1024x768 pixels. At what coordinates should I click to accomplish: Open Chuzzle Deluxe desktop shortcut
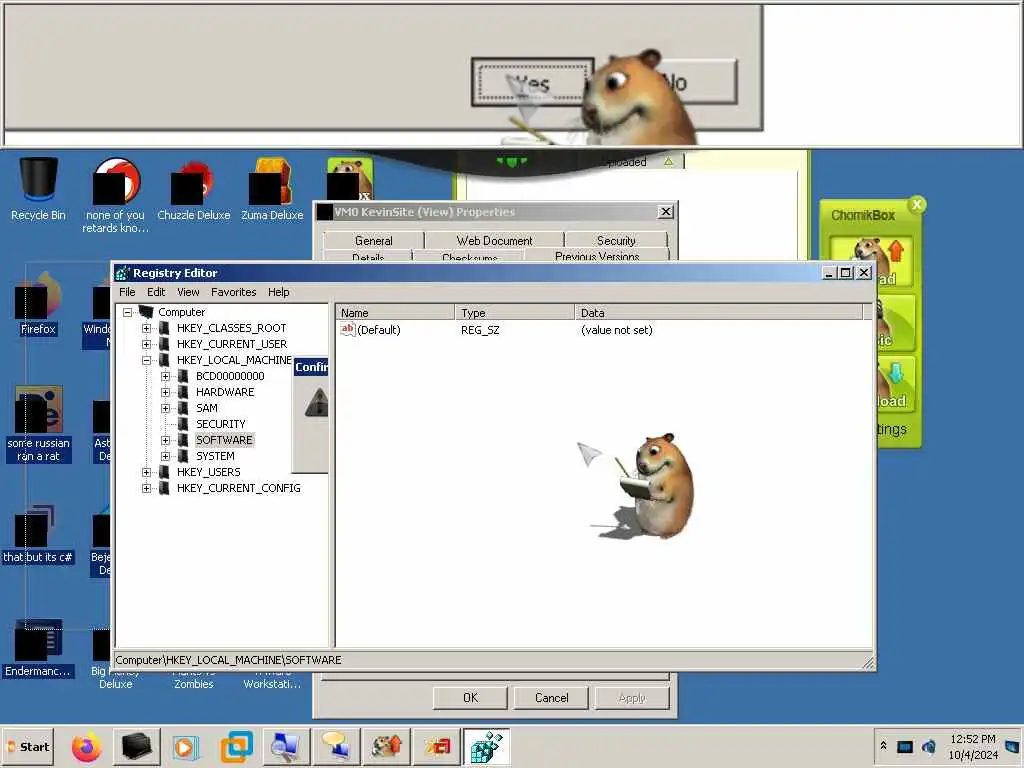tap(193, 189)
